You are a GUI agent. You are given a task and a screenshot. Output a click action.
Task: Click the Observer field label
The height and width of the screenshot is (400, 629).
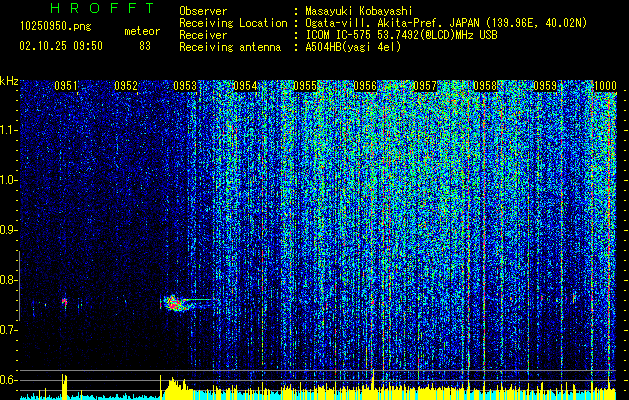(x=203, y=11)
